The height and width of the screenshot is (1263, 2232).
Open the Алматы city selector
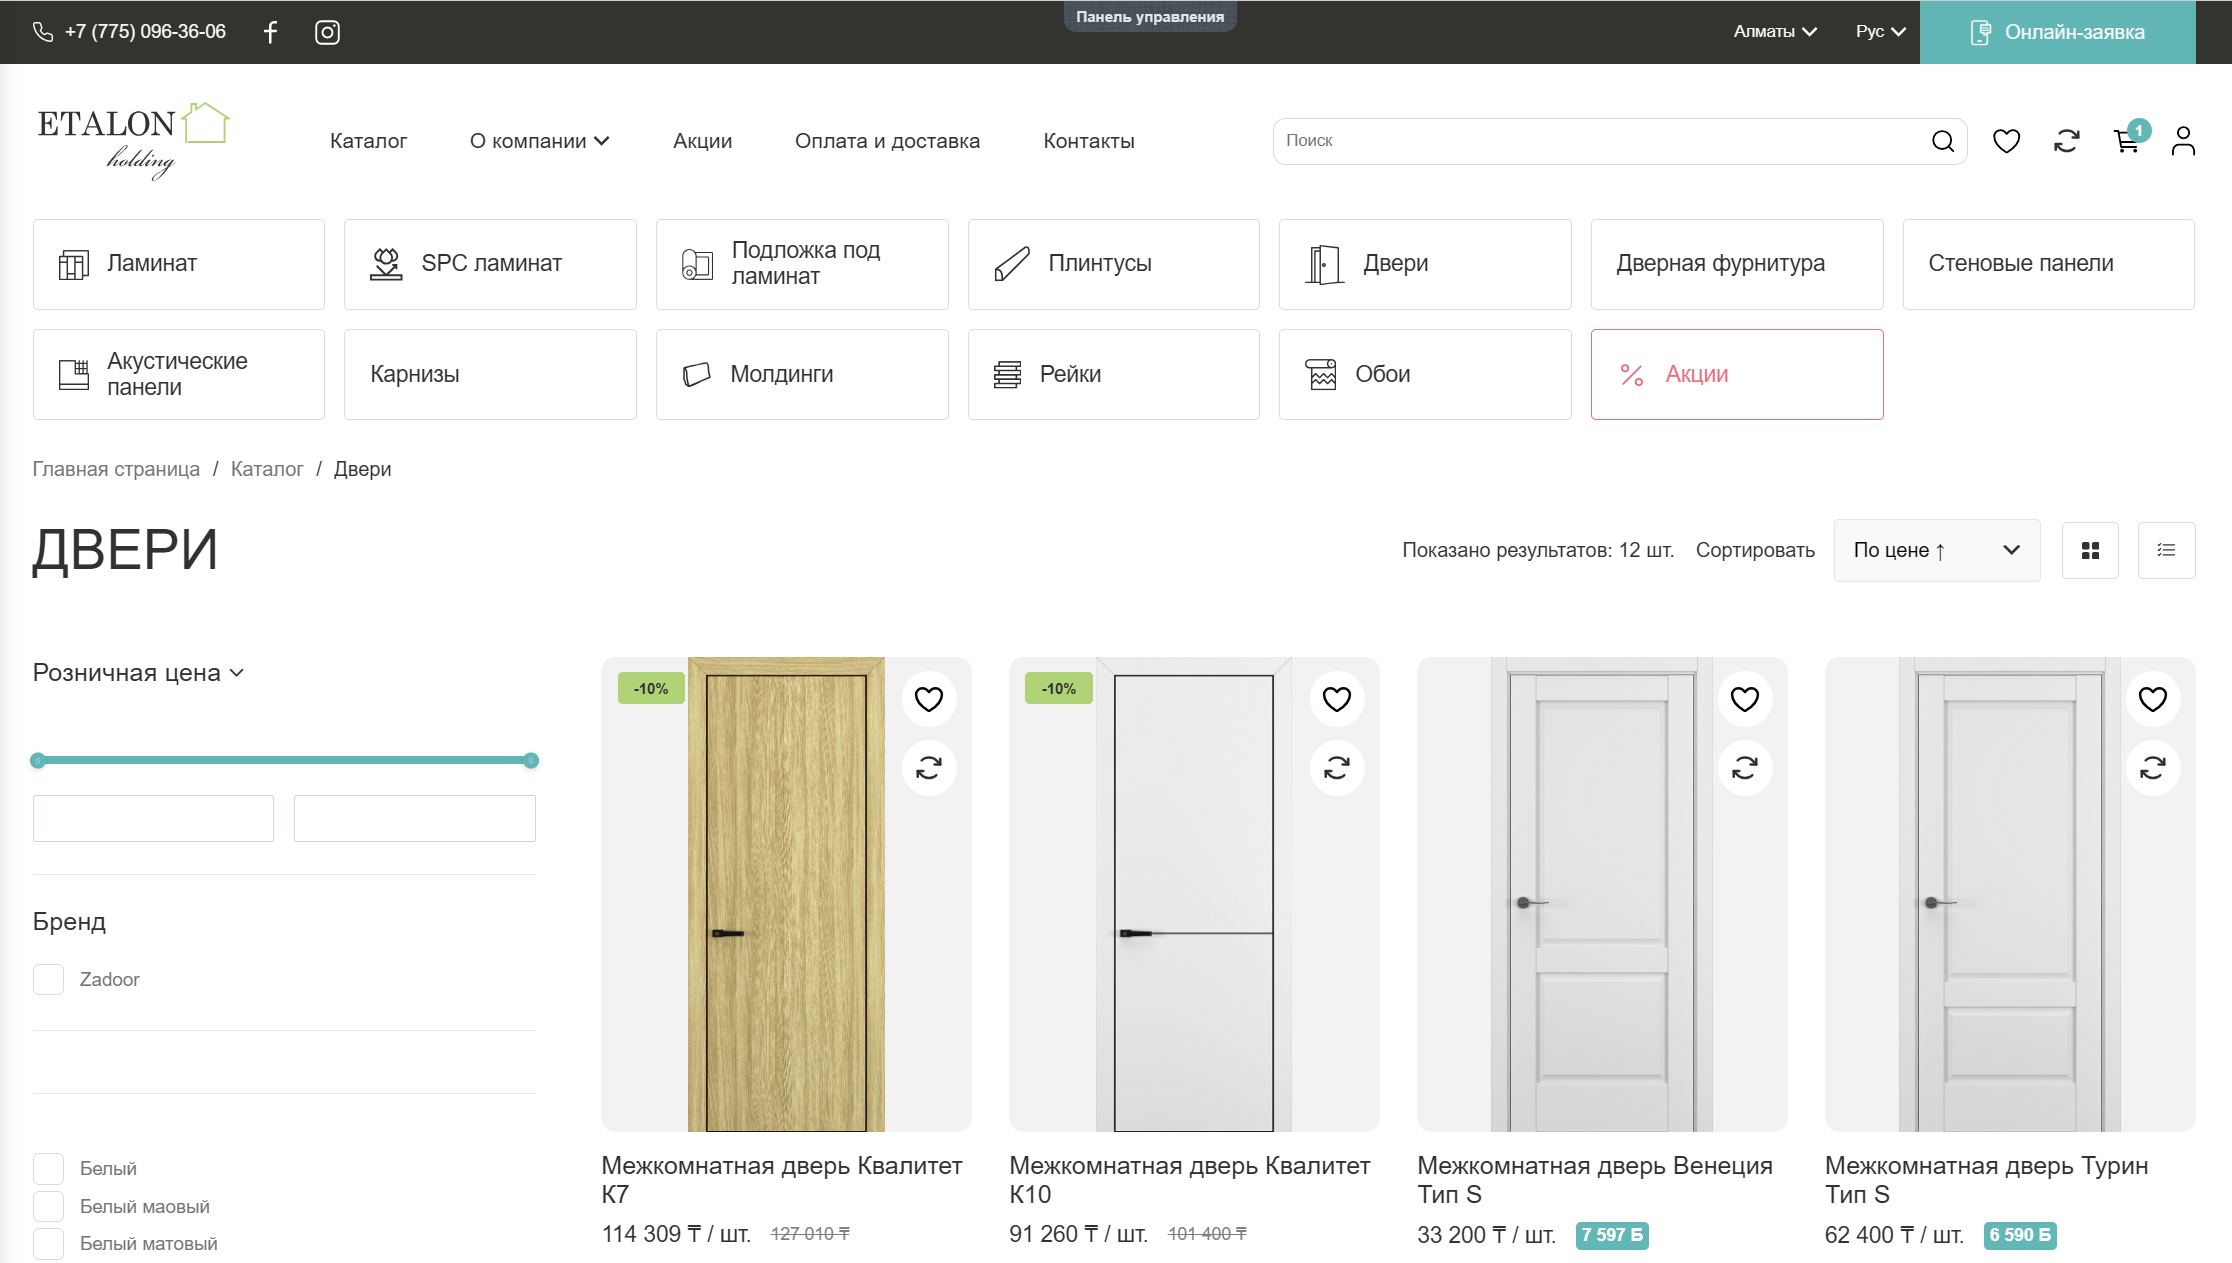[1774, 32]
